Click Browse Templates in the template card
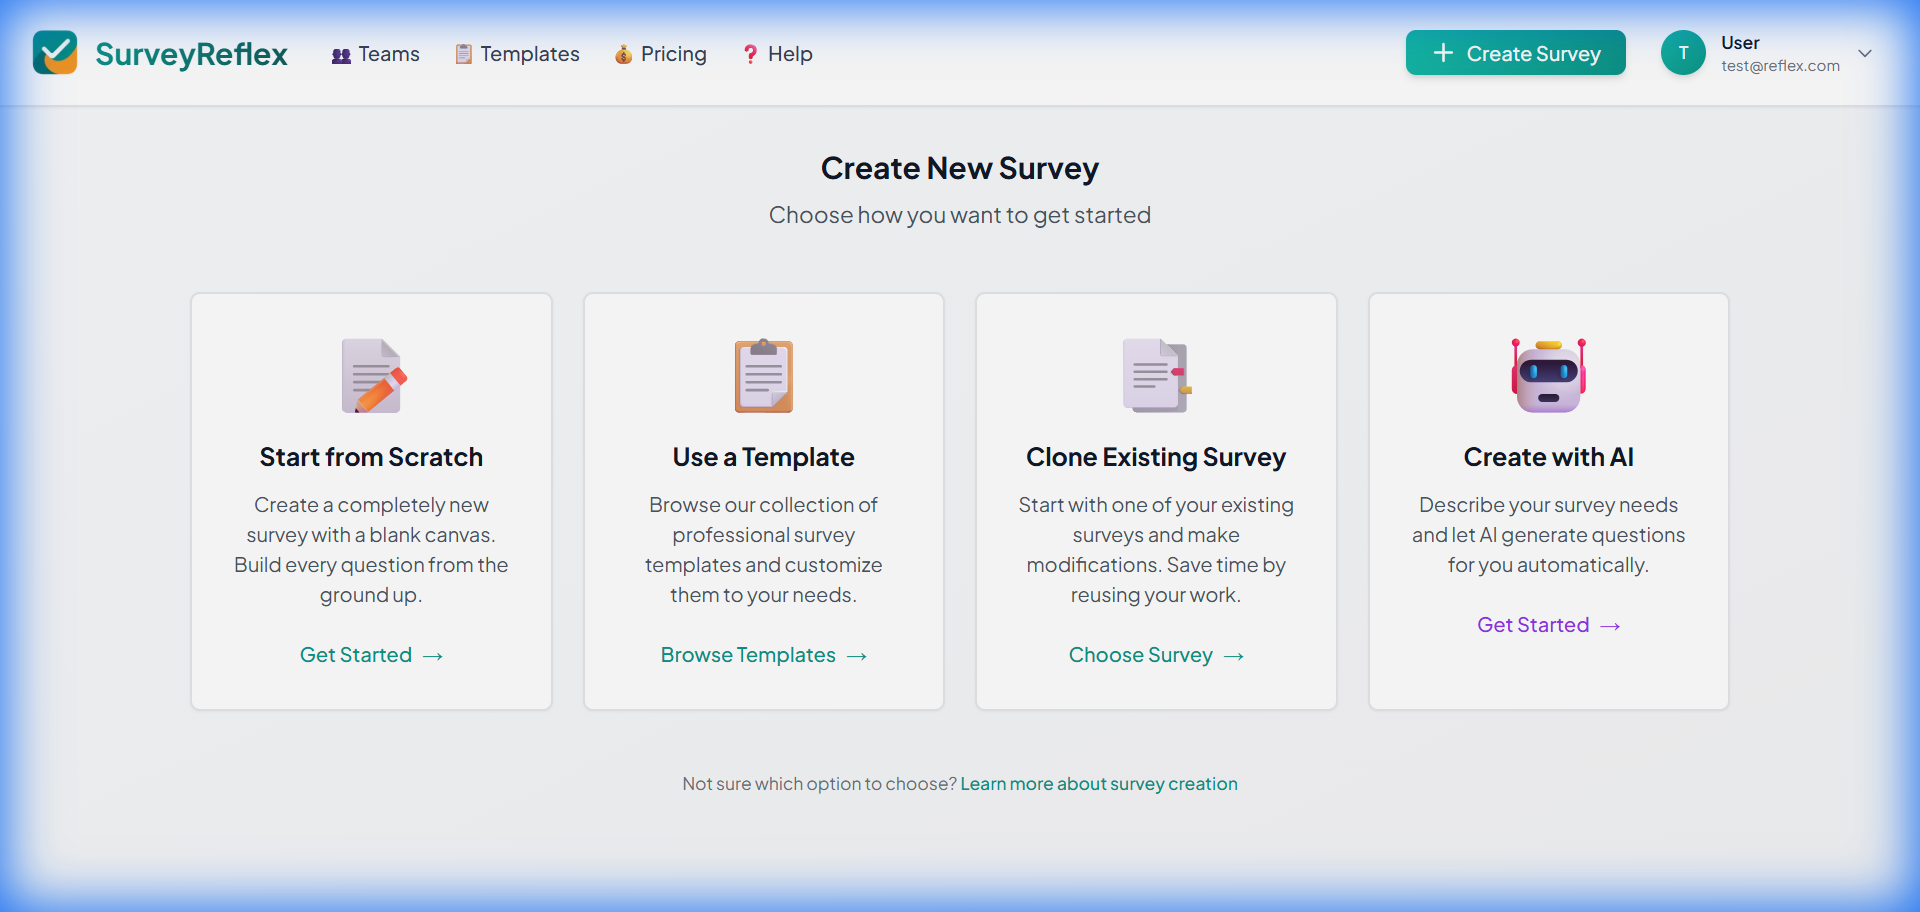 [763, 655]
